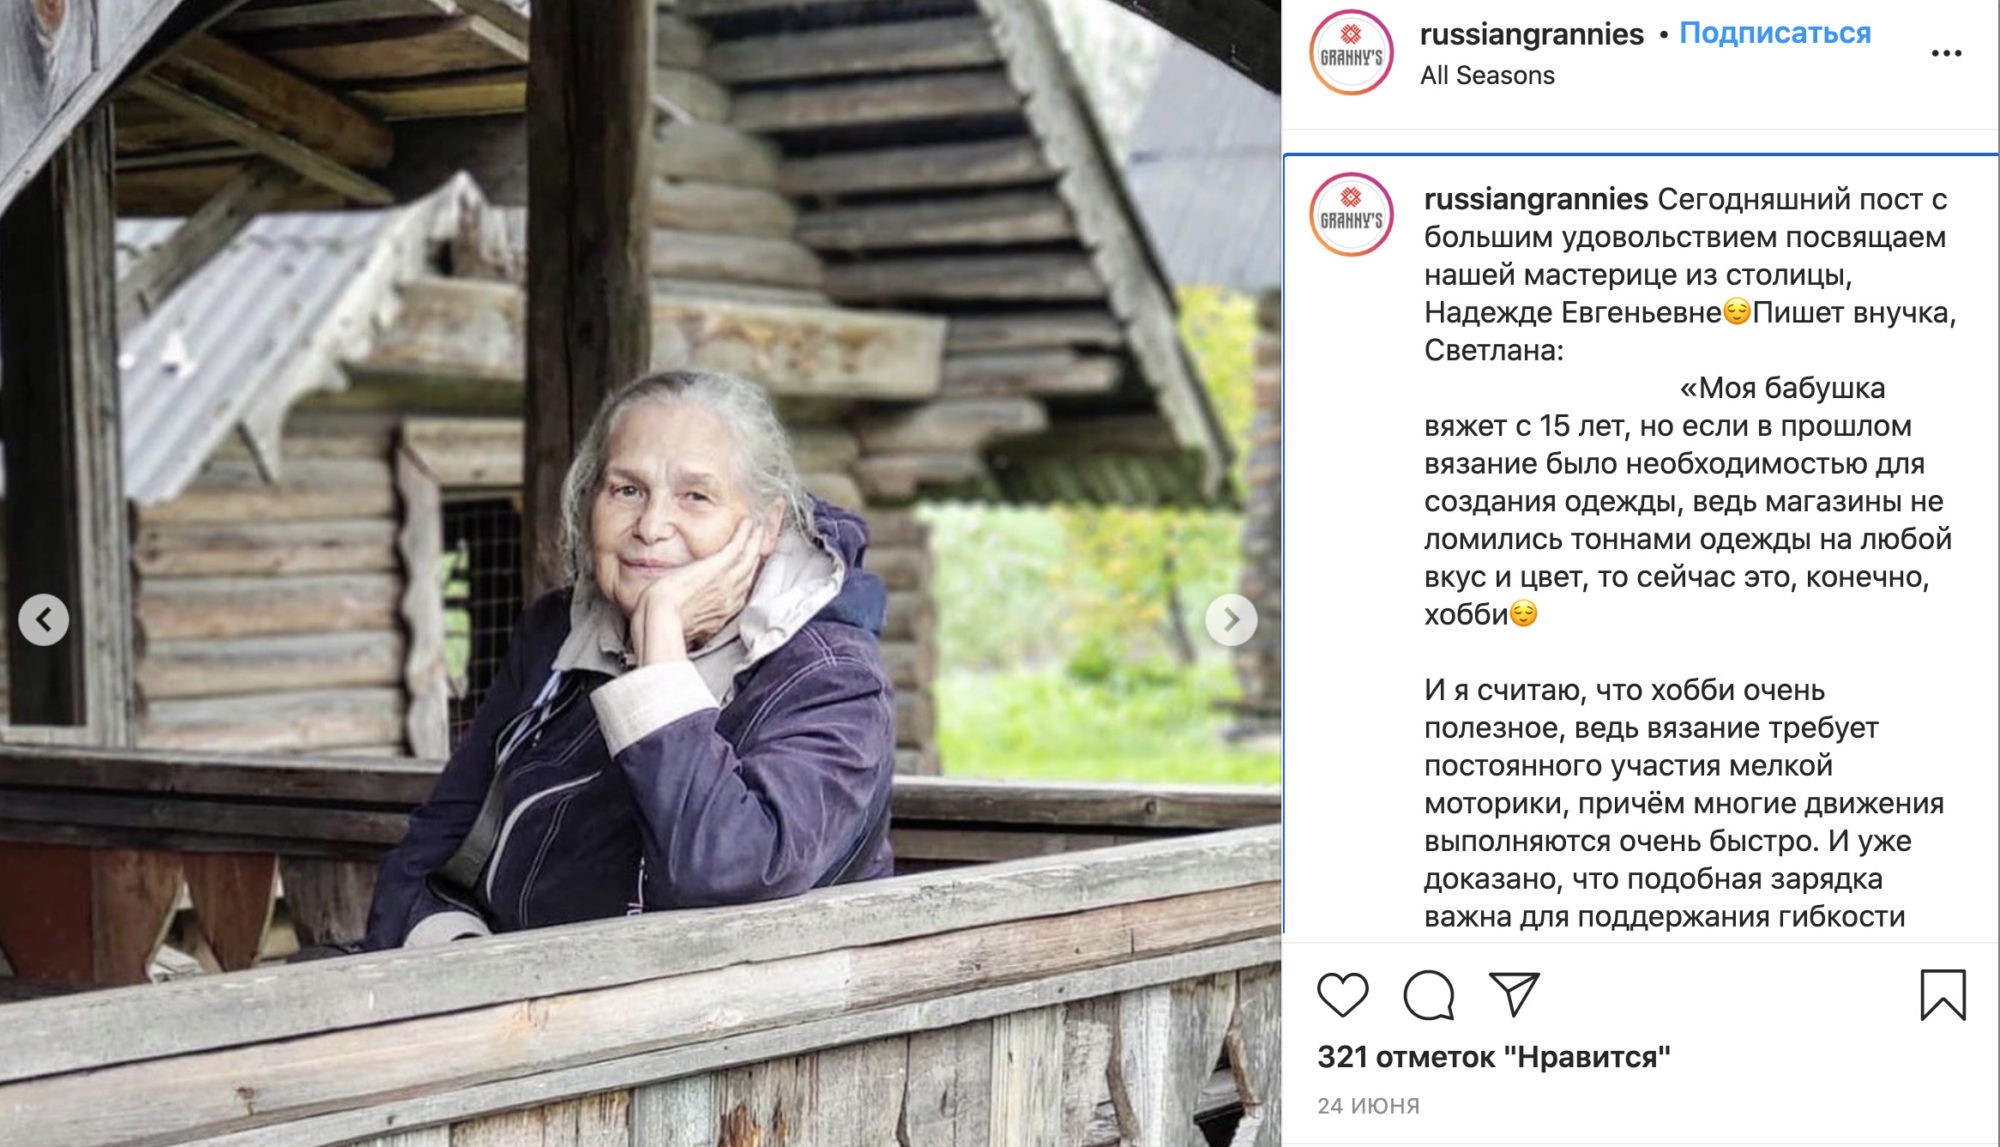Image resolution: width=2000 pixels, height=1147 pixels.
Task: Go to the next photo arrow
Action: click(x=1231, y=620)
